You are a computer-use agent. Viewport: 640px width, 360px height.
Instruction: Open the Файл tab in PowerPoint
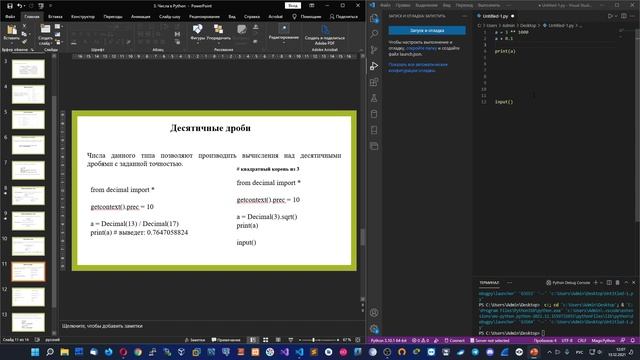10,17
